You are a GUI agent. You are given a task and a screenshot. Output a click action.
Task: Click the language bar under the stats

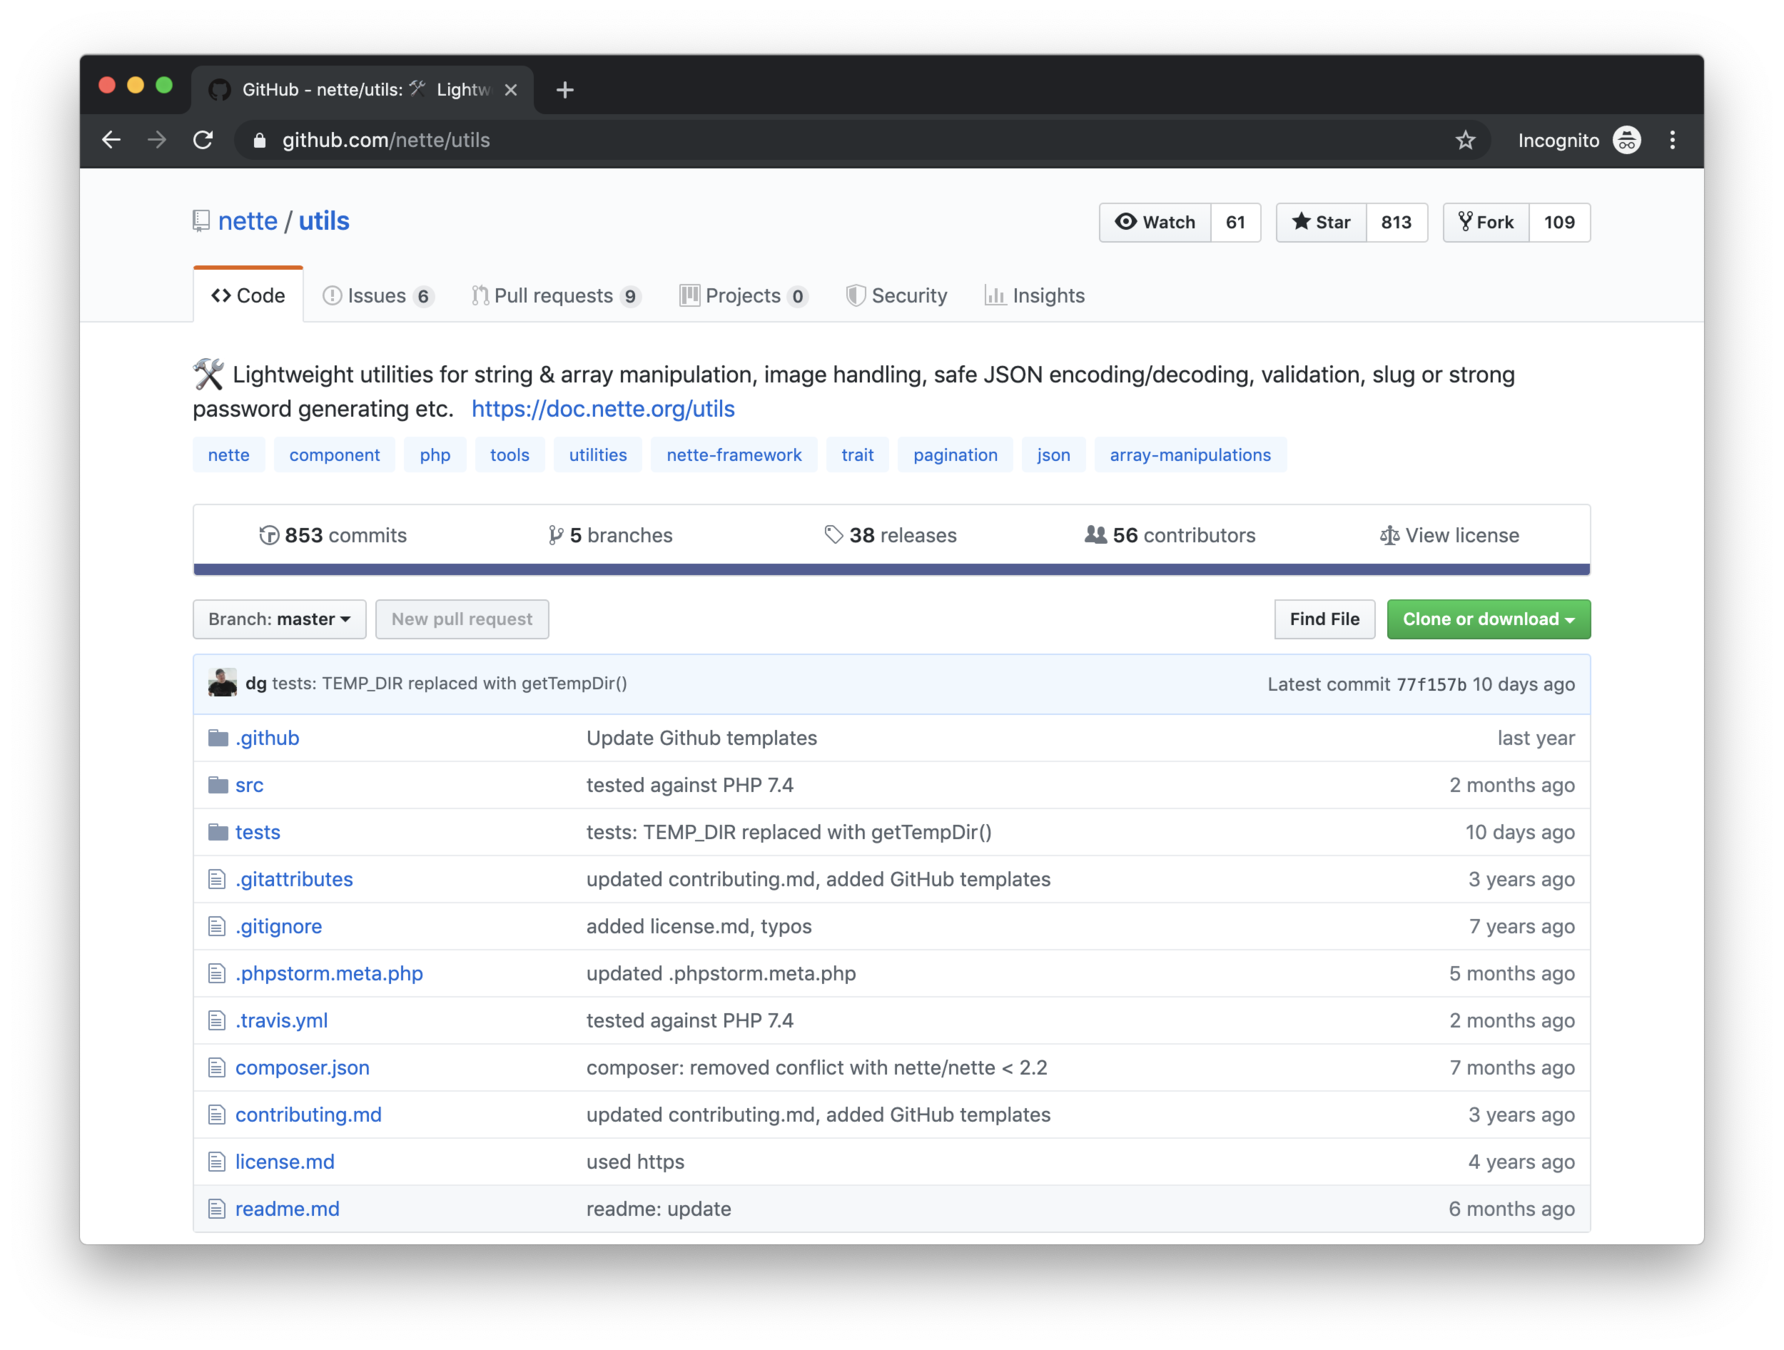click(x=892, y=569)
